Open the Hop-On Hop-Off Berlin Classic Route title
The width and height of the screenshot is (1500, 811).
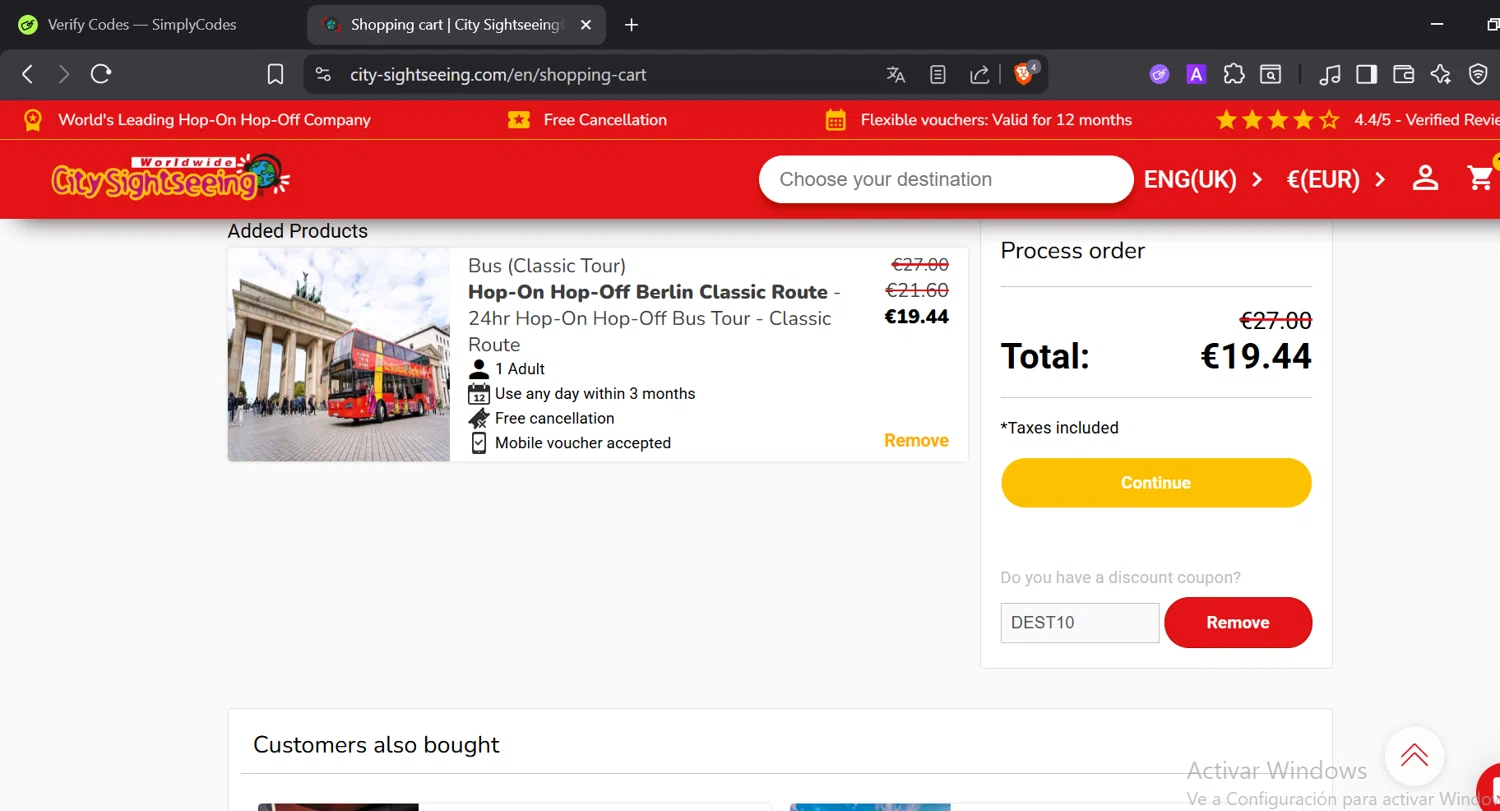coord(648,292)
